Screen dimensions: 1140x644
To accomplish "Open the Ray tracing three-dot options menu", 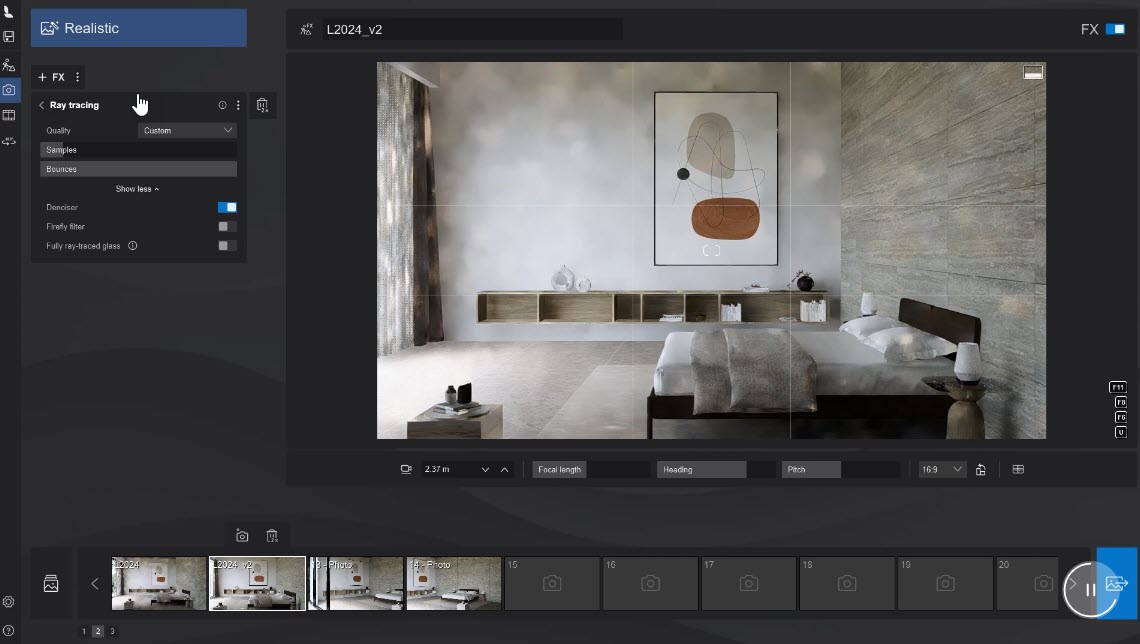I will [238, 105].
